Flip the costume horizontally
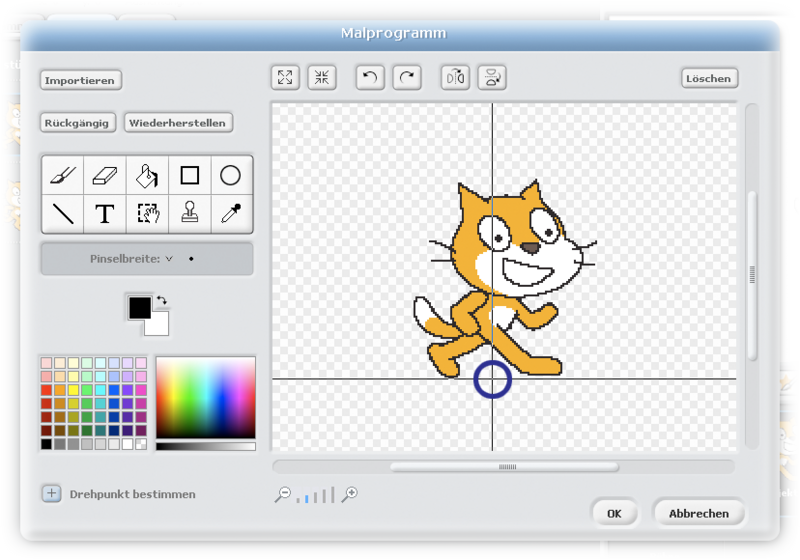This screenshot has height=560, width=800. pos(455,78)
